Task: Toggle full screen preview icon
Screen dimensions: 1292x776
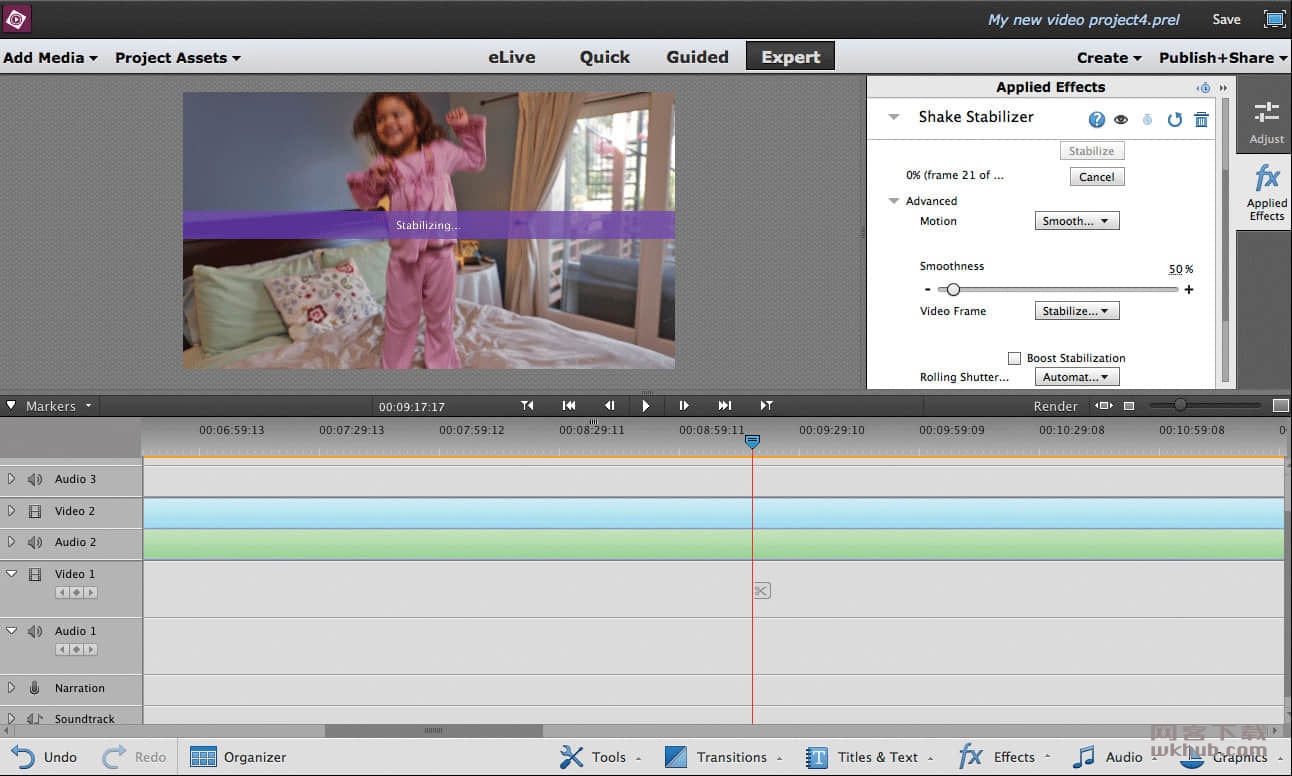Action: [1274, 19]
